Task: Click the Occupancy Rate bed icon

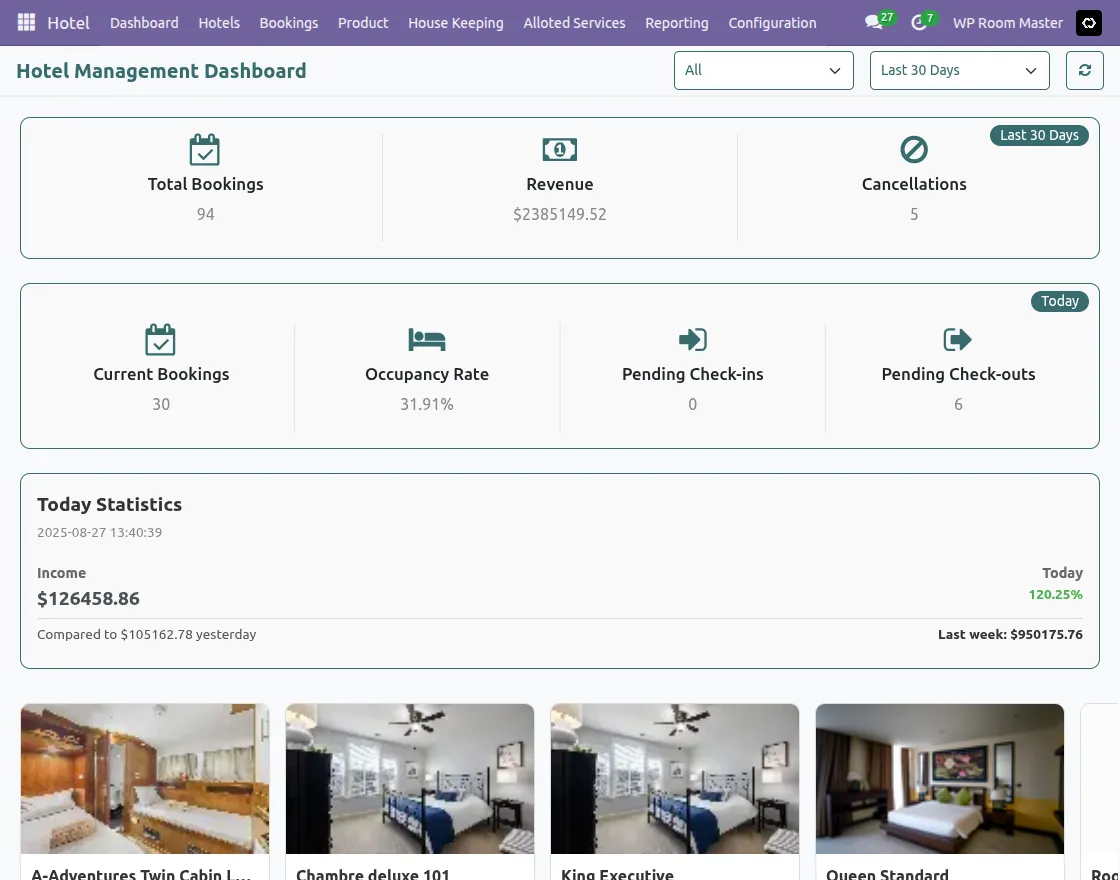Action: pyautogui.click(x=427, y=340)
